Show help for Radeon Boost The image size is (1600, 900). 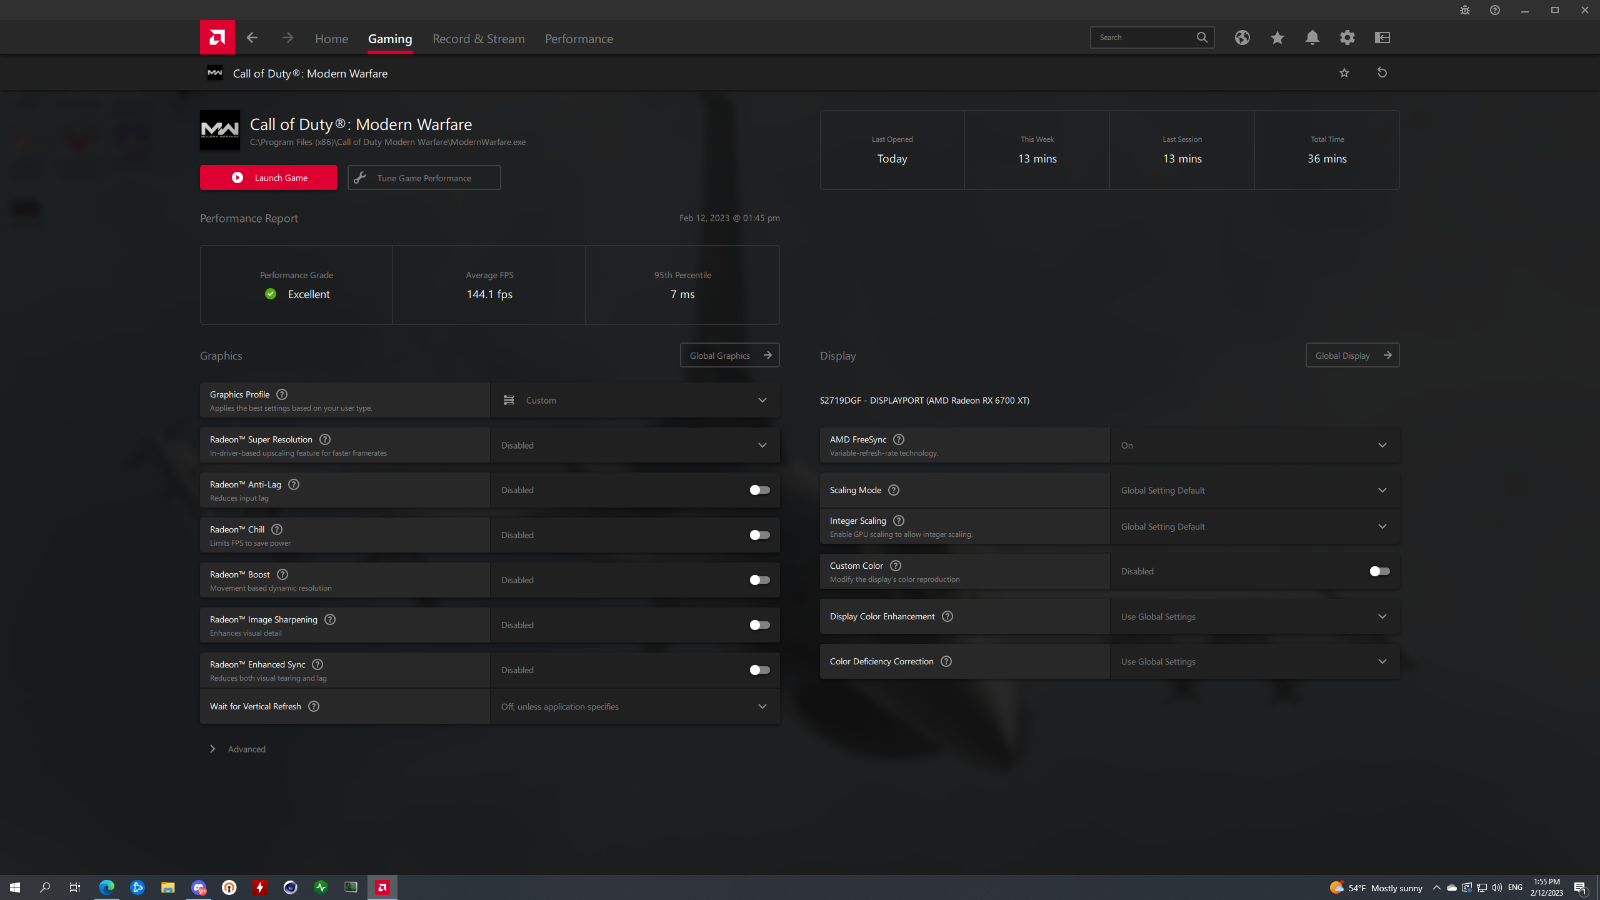[x=283, y=575]
